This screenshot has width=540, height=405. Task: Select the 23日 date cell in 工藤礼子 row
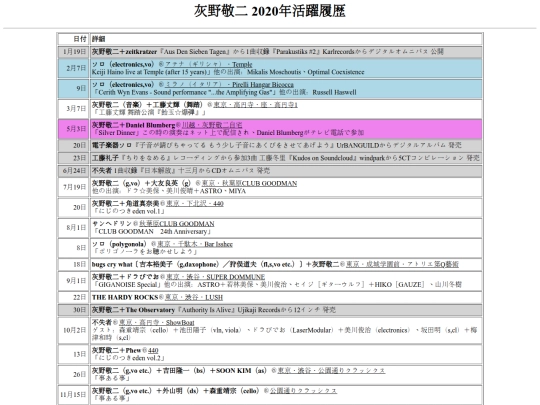(x=74, y=158)
